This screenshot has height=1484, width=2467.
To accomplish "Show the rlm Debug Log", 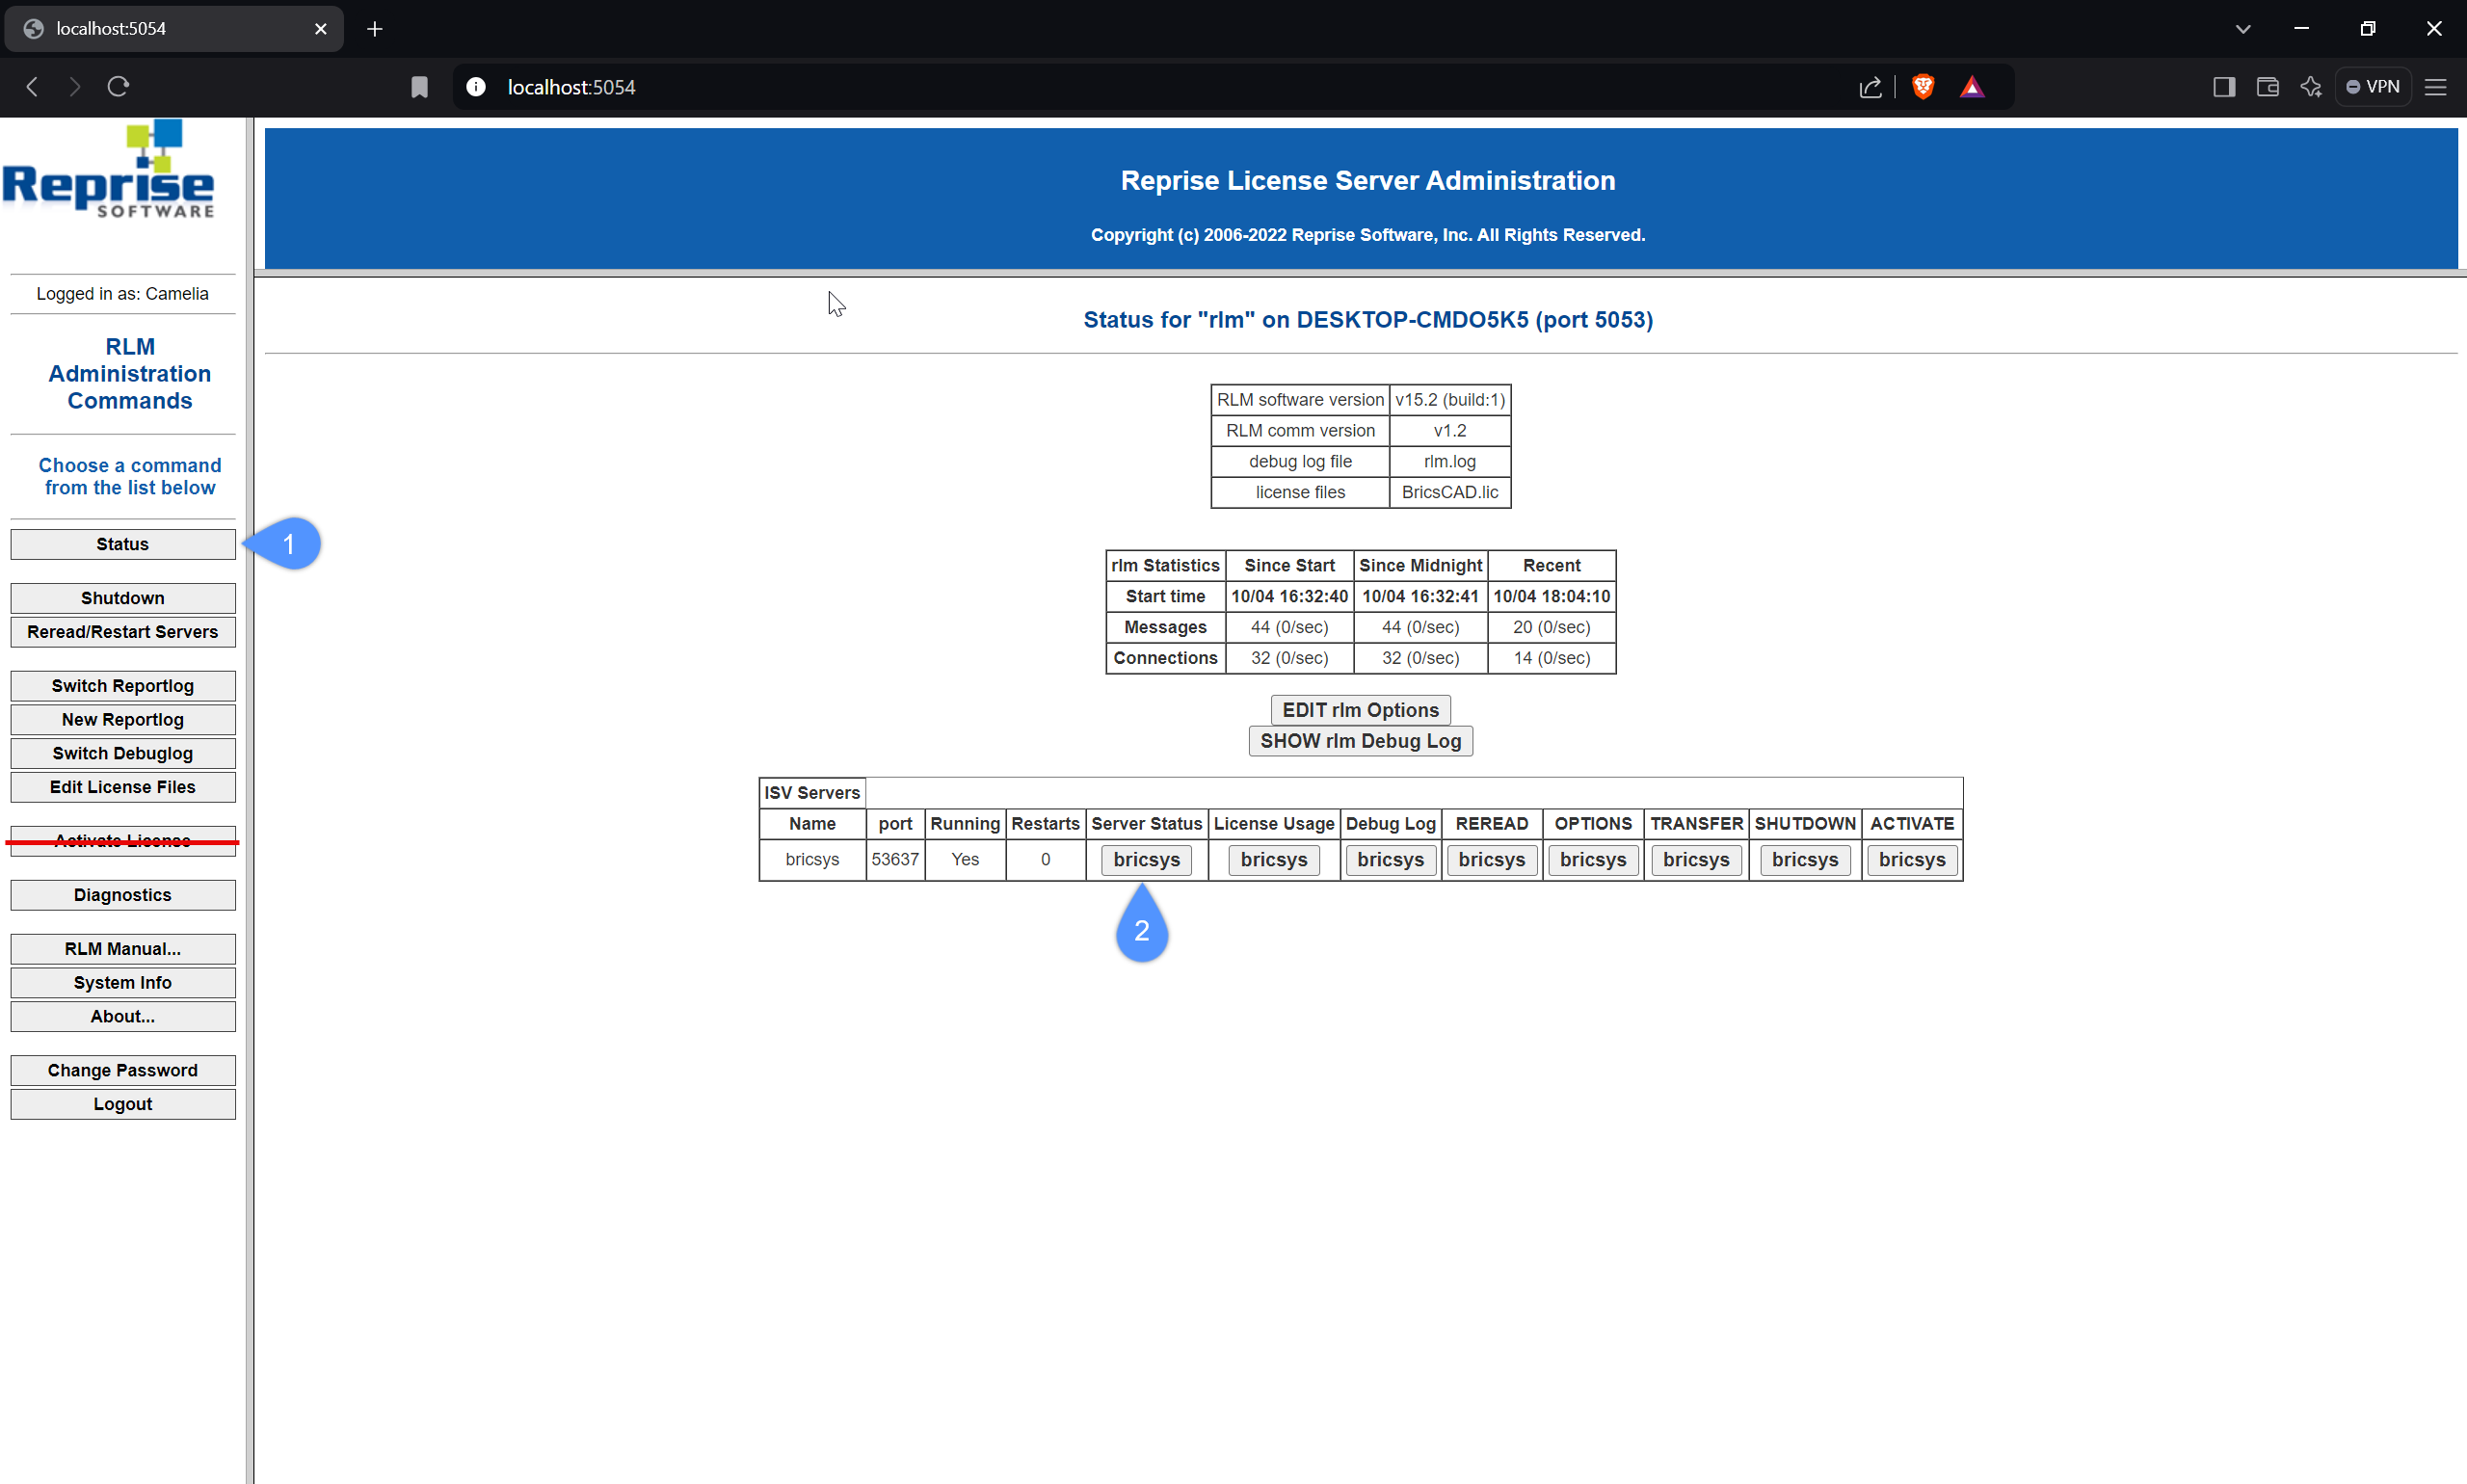I will (1360, 741).
